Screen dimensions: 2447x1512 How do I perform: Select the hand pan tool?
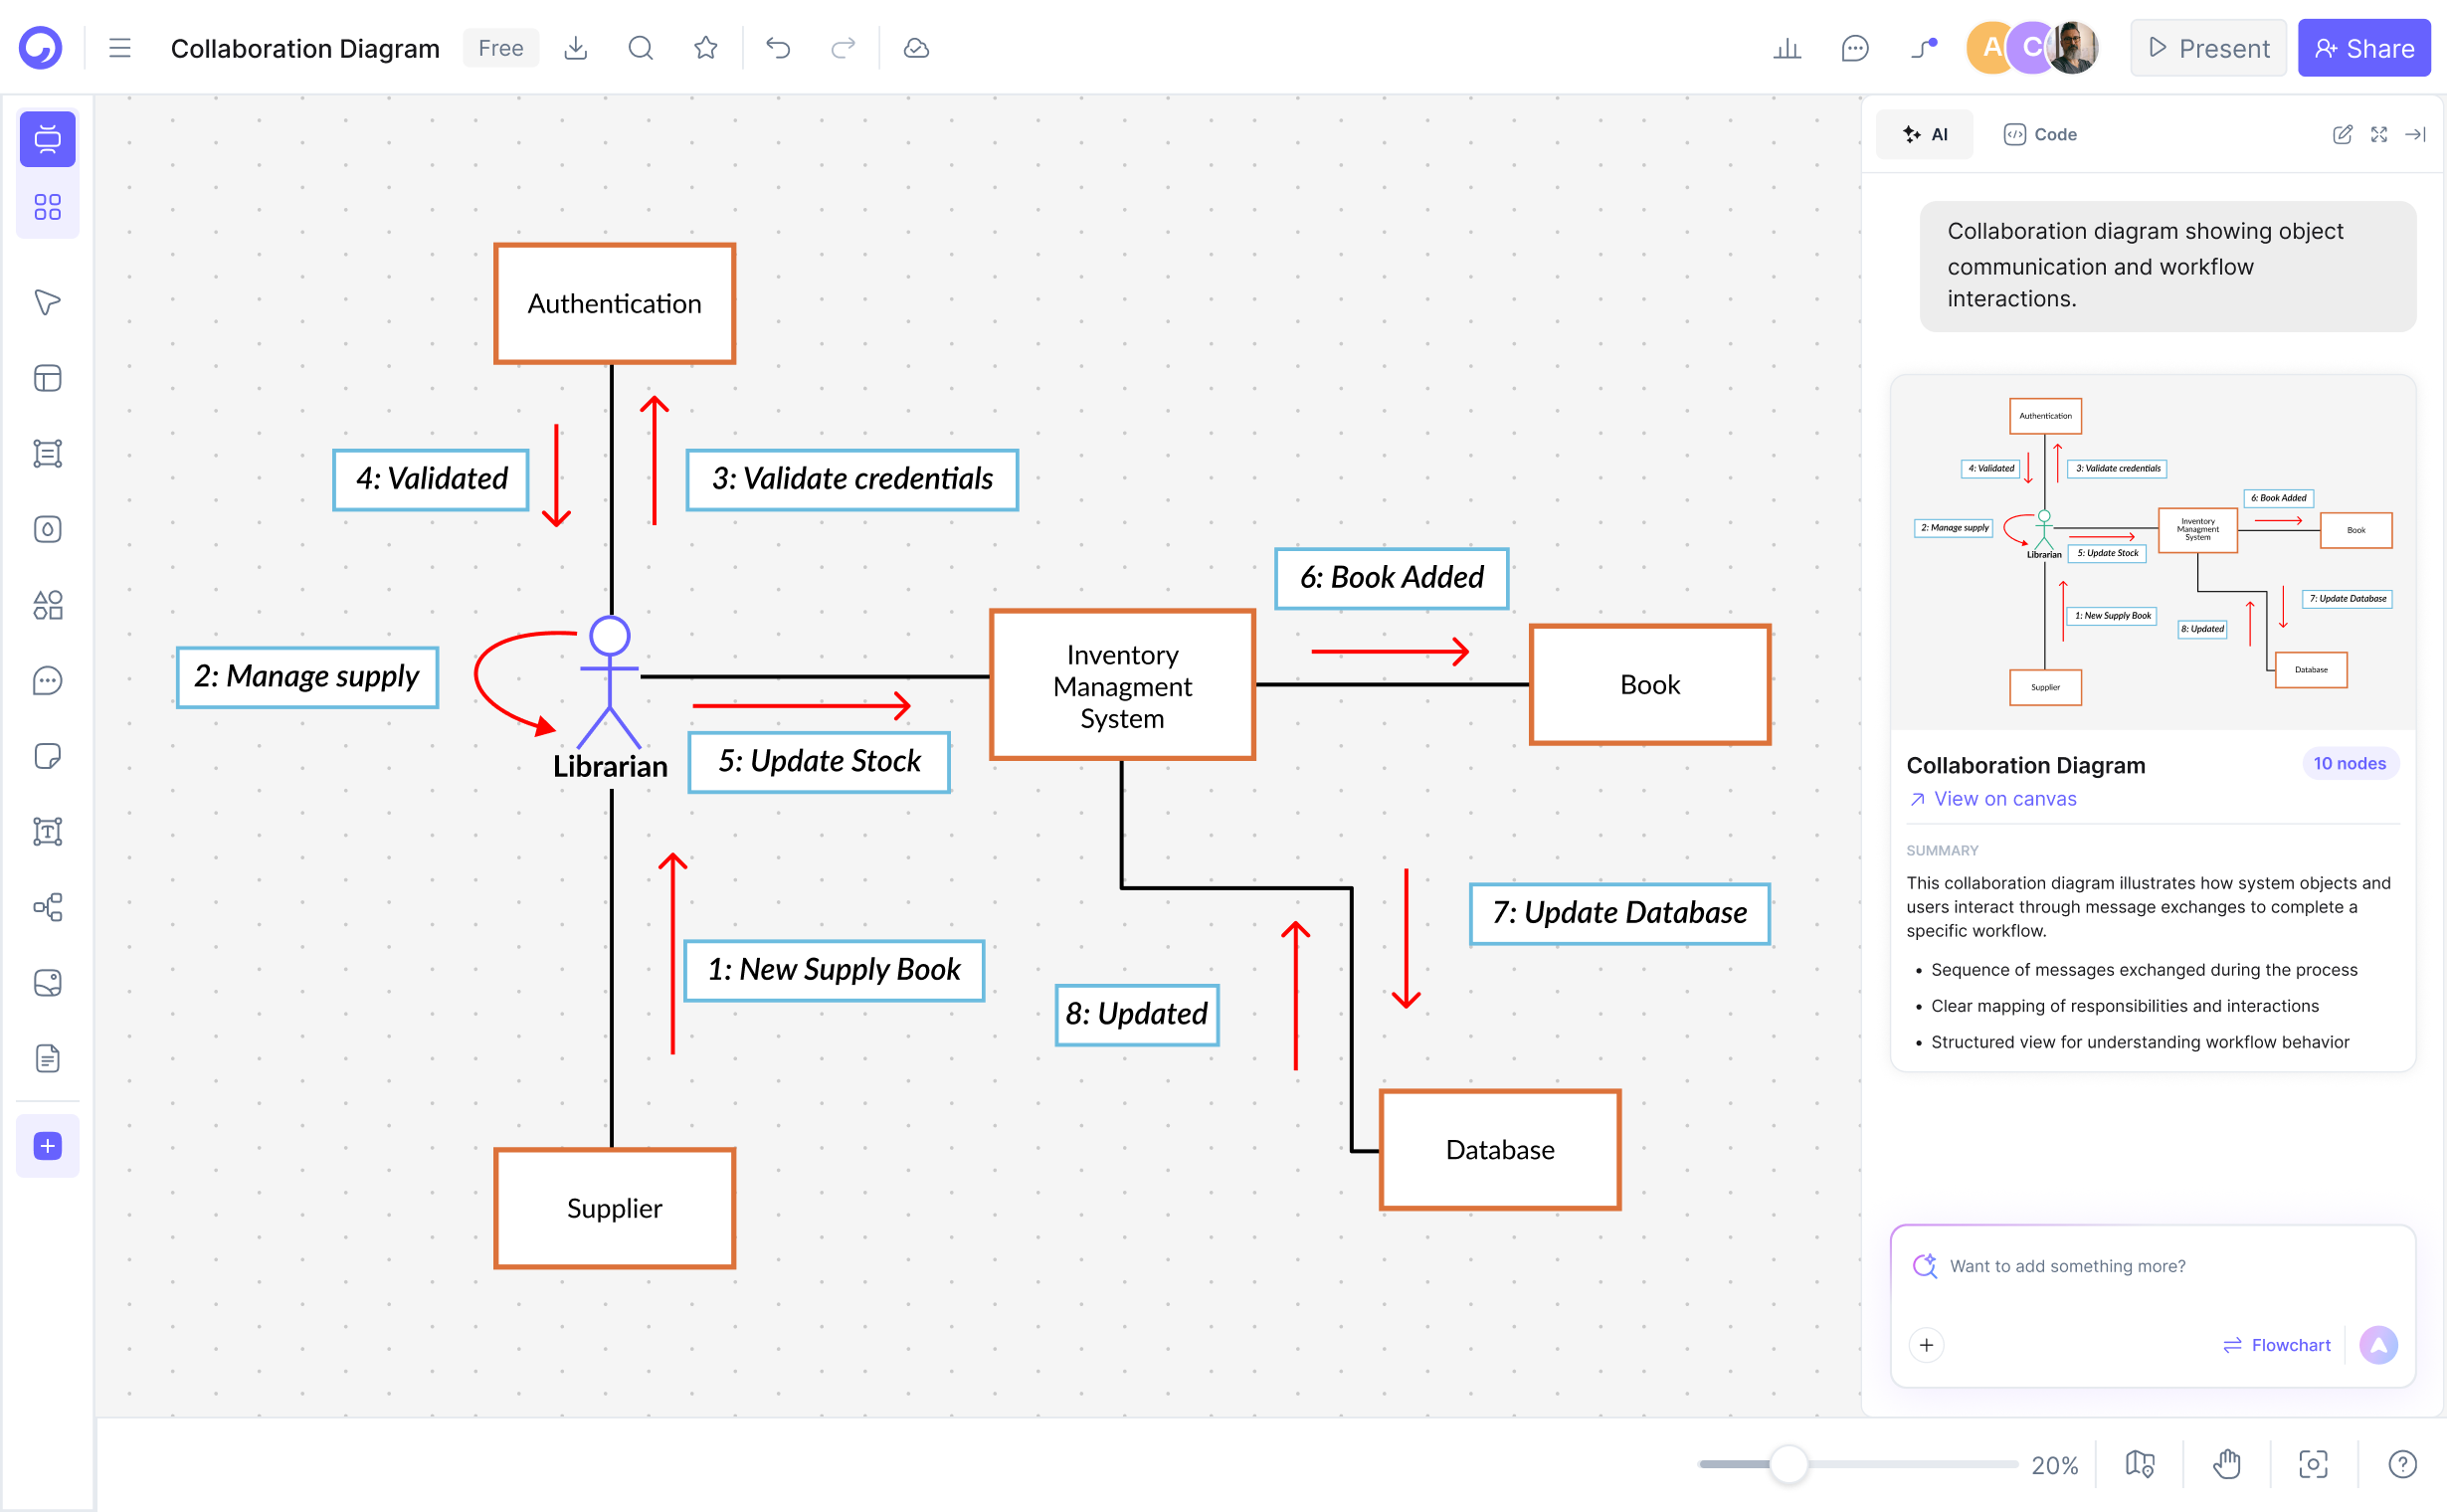2227,1465
